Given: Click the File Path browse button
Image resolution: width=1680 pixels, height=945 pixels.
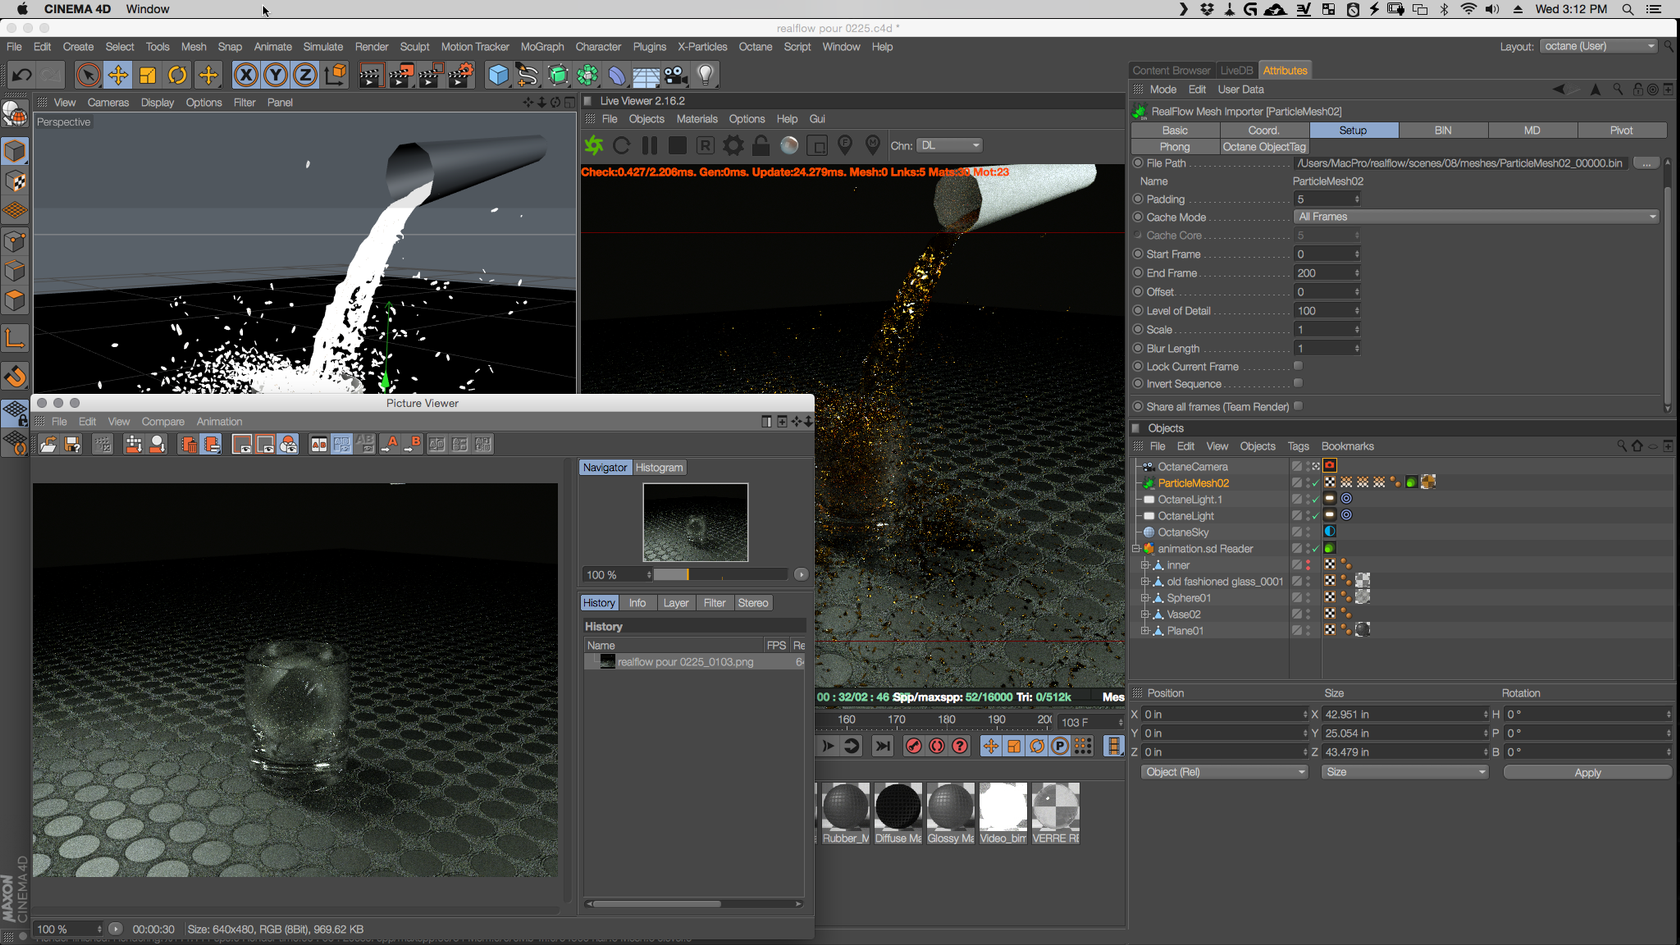Looking at the screenshot, I should (x=1645, y=163).
